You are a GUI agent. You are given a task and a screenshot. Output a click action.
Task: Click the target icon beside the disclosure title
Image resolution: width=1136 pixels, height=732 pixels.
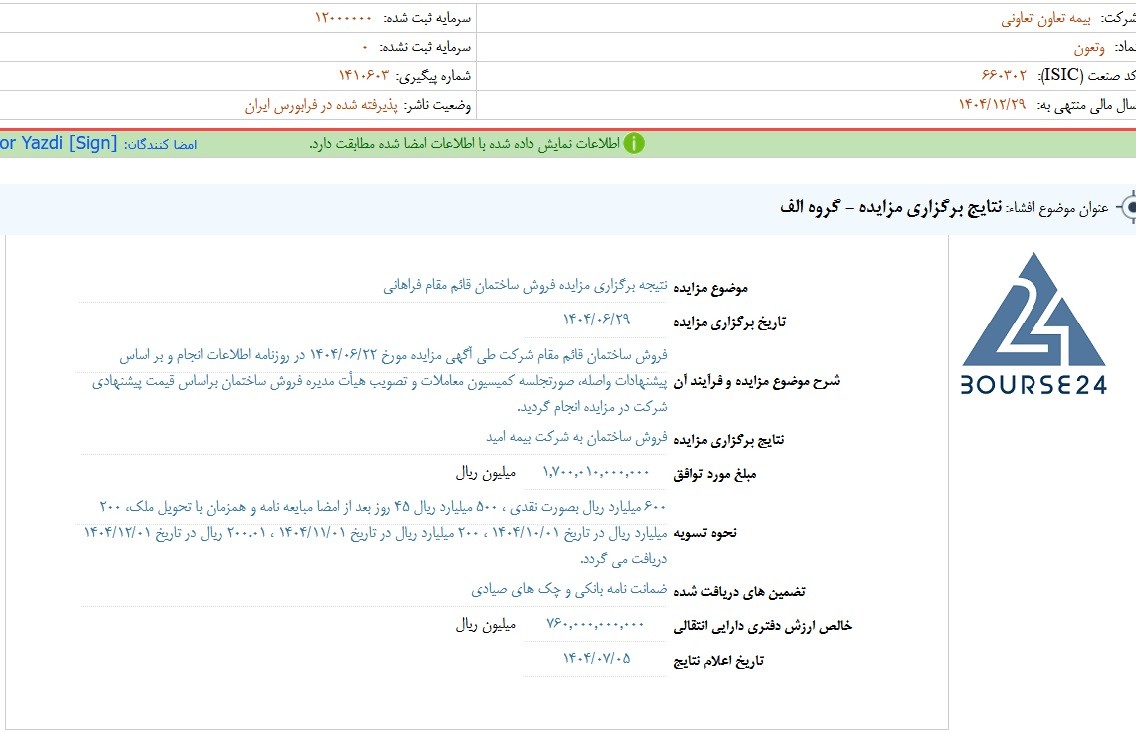coord(1127,207)
